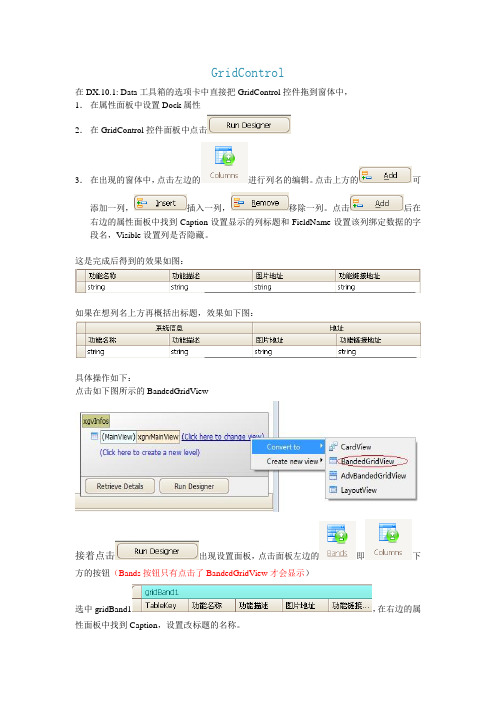Click Run Designer button in step 2
The image size is (496, 702).
[x=249, y=125]
